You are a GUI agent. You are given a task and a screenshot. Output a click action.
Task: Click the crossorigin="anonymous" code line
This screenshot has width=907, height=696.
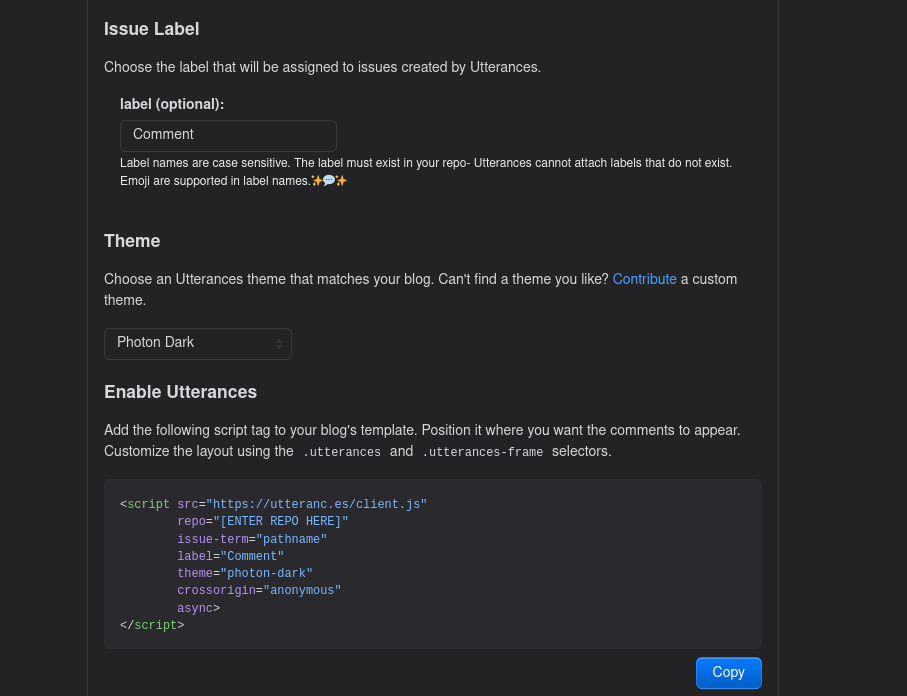(x=259, y=590)
